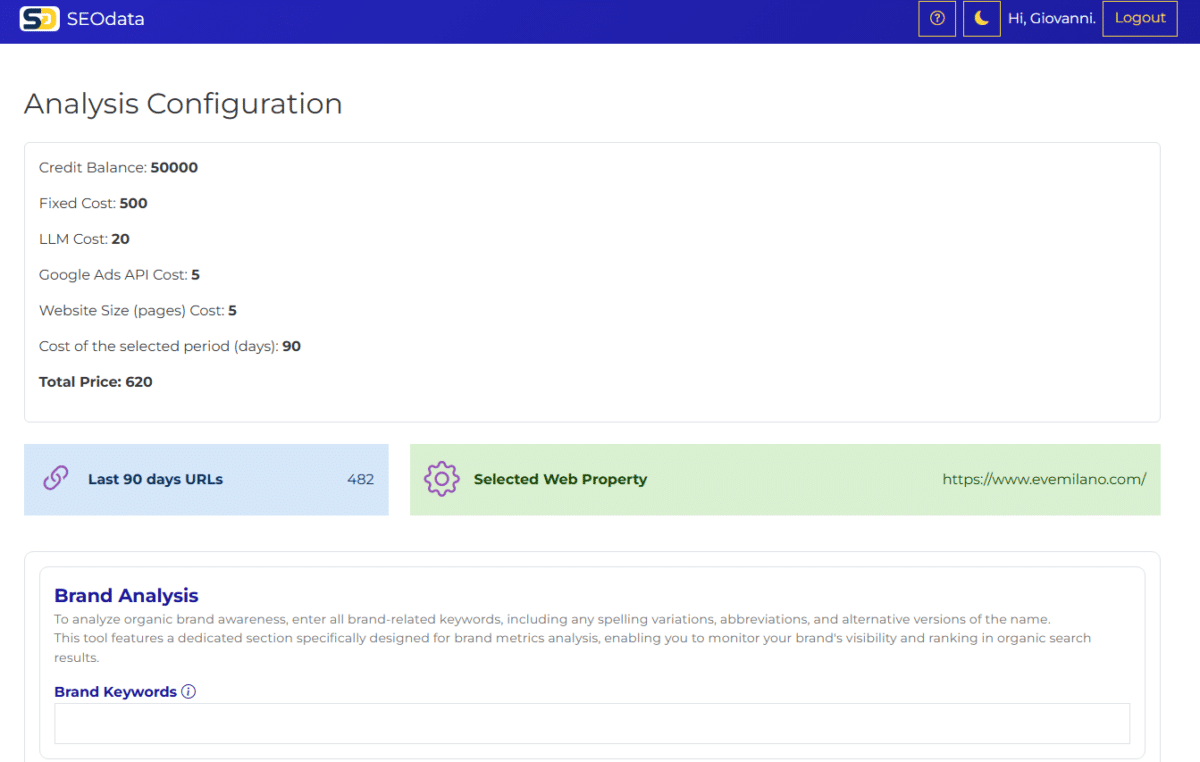Click 'Cost of the selected period (days): 90'

tap(170, 346)
